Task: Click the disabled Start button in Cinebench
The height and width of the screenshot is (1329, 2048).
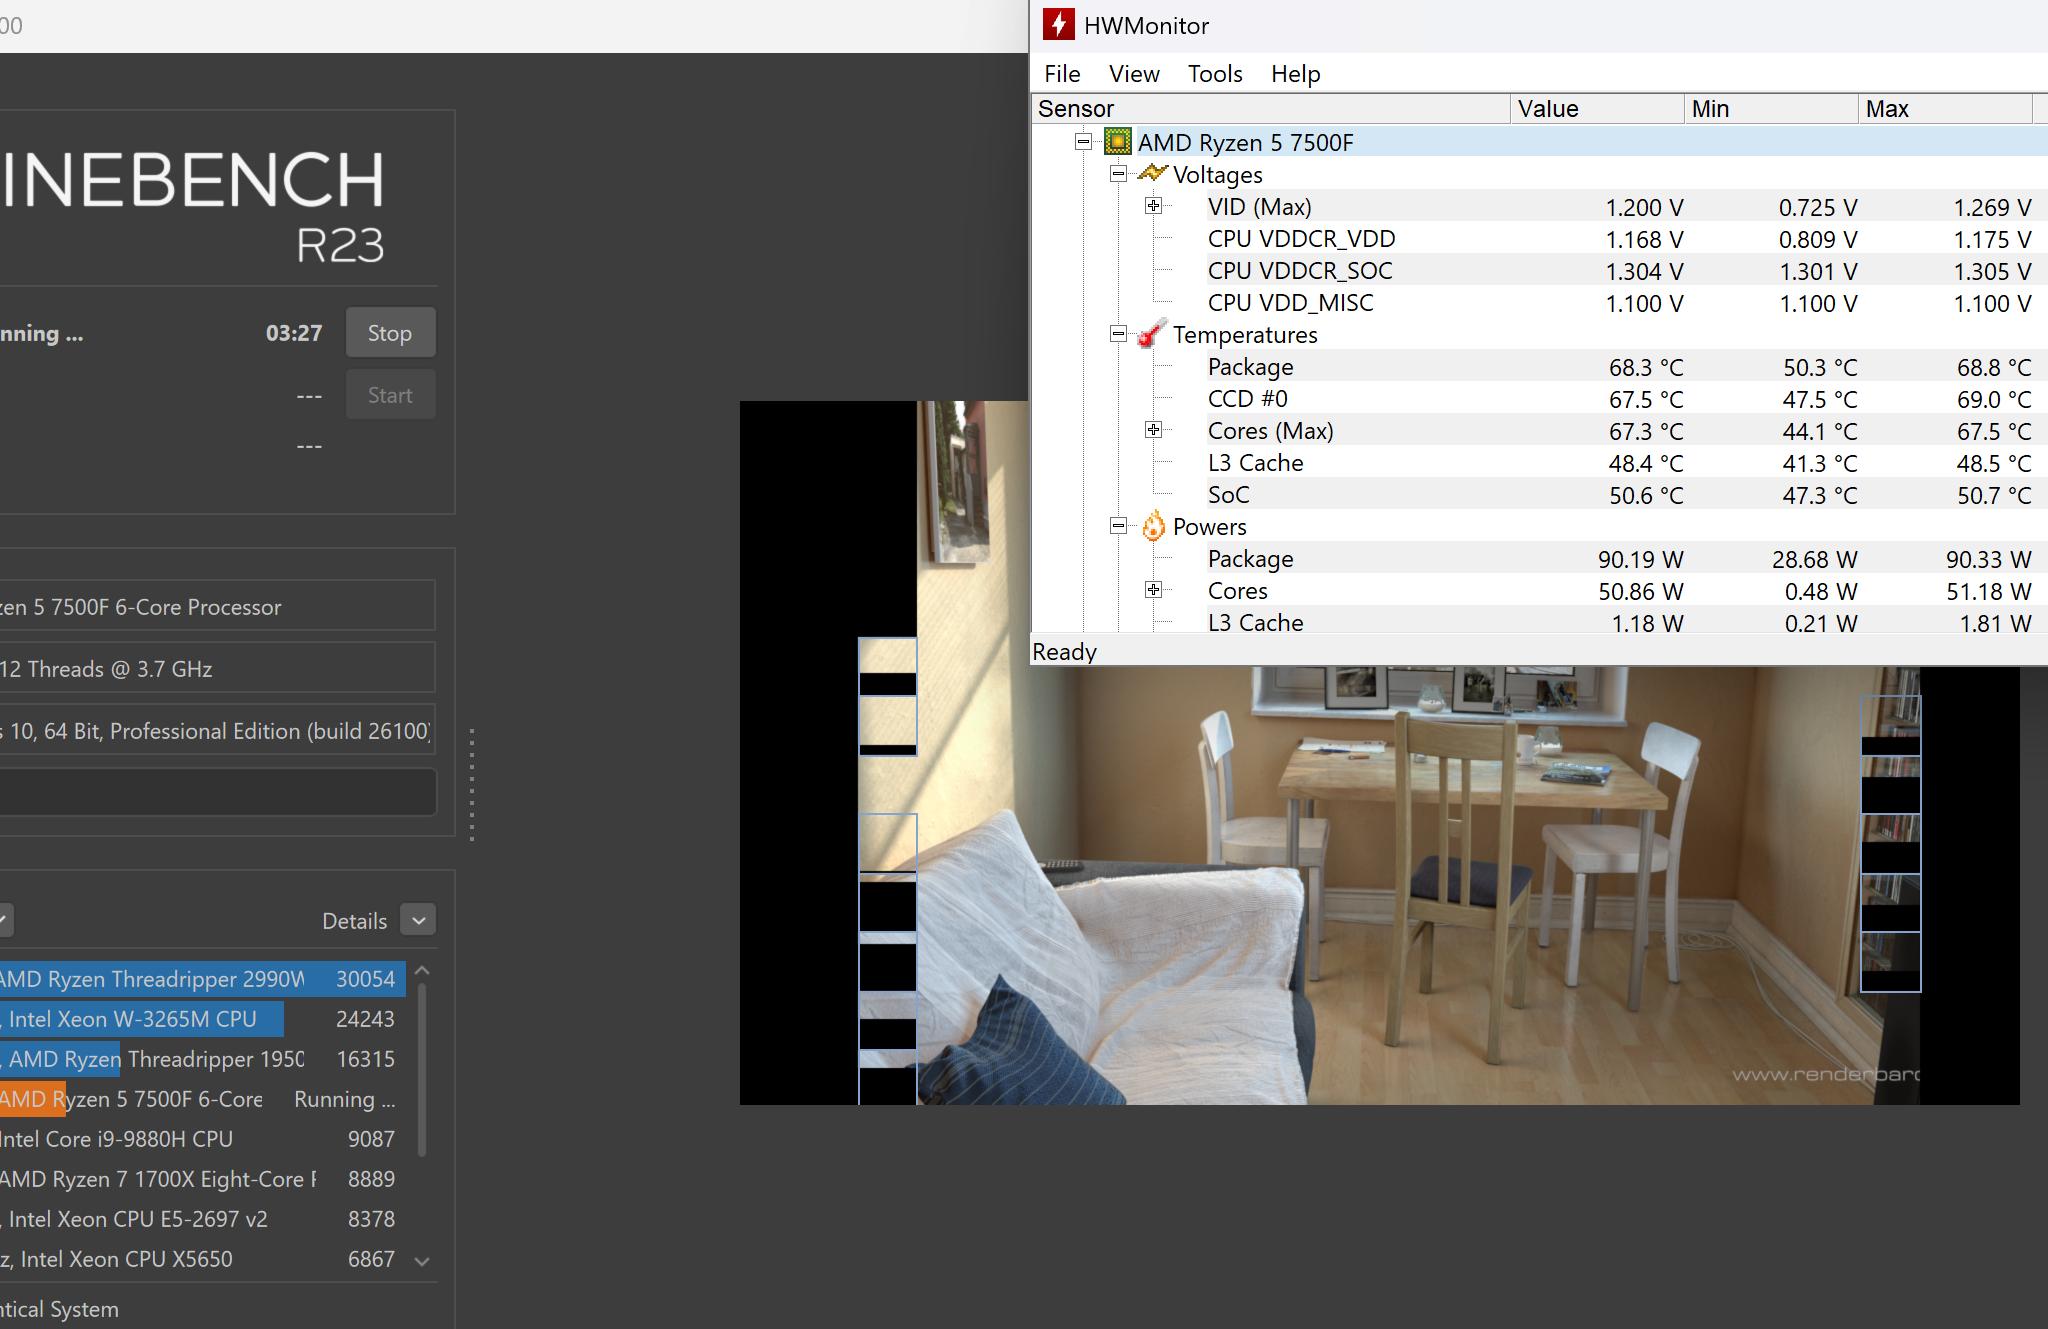Action: [390, 395]
